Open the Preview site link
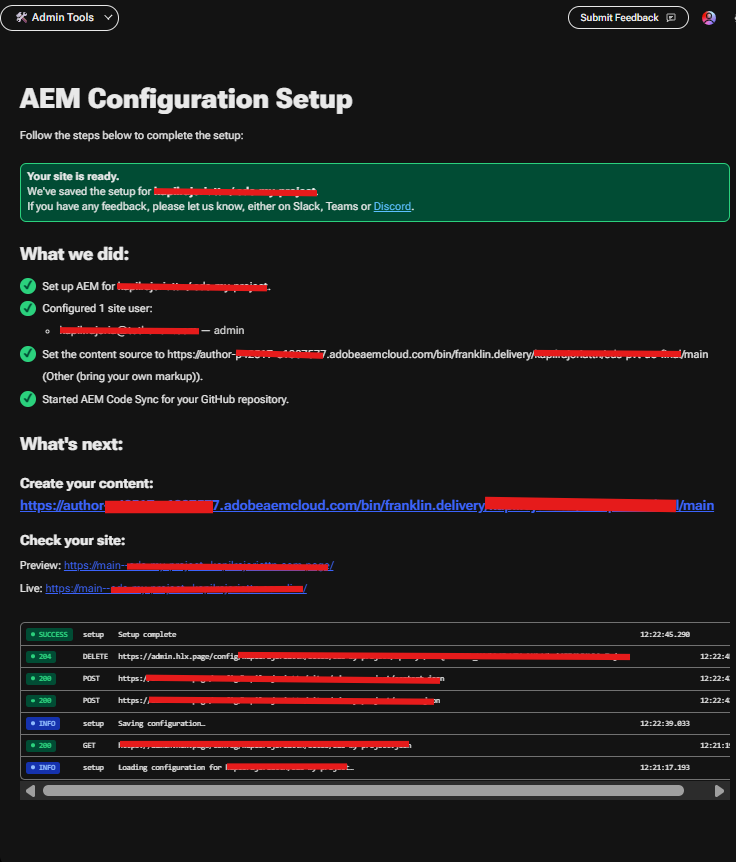The height and width of the screenshot is (862, 736). tap(198, 565)
